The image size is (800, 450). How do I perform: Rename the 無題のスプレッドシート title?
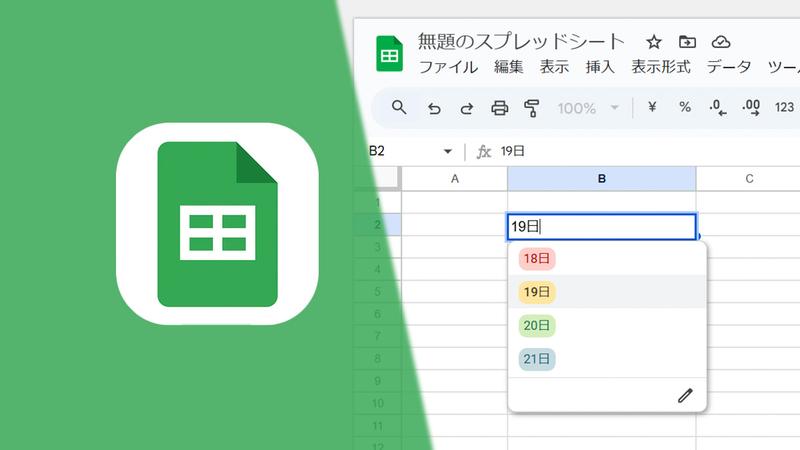pyautogui.click(x=521, y=41)
